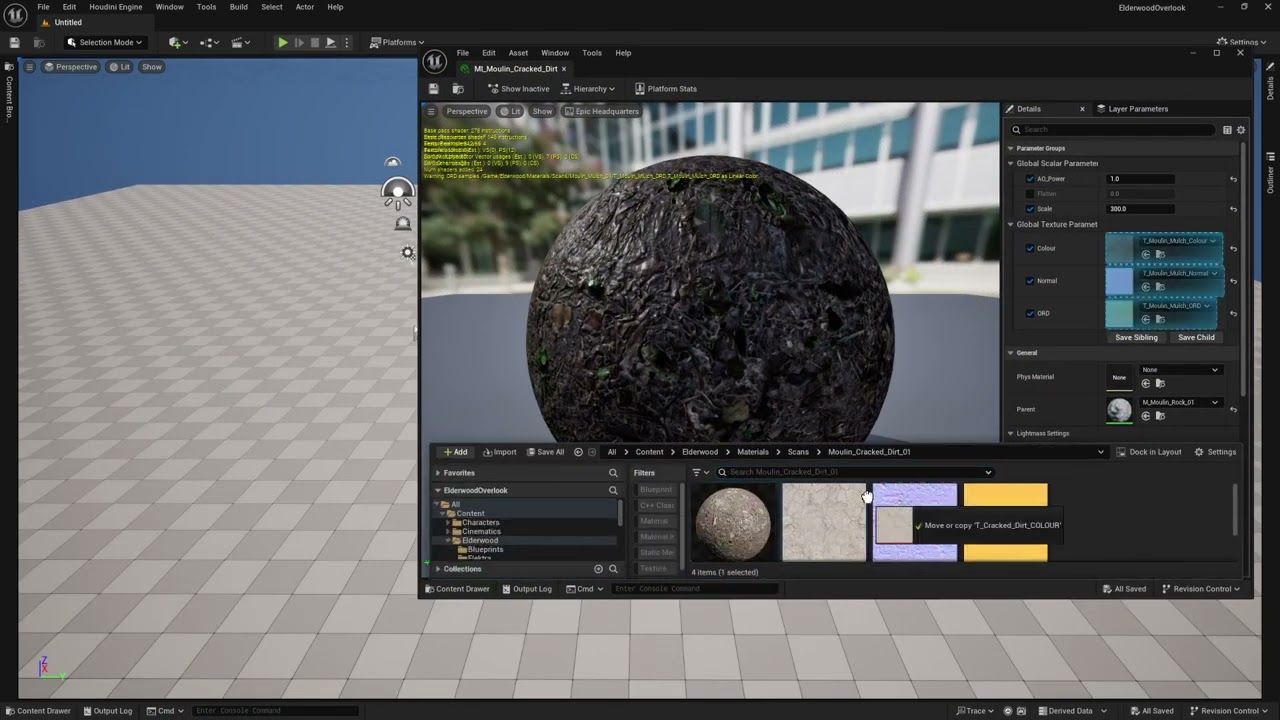
Task: Open the Platforms dropdown
Action: point(396,42)
